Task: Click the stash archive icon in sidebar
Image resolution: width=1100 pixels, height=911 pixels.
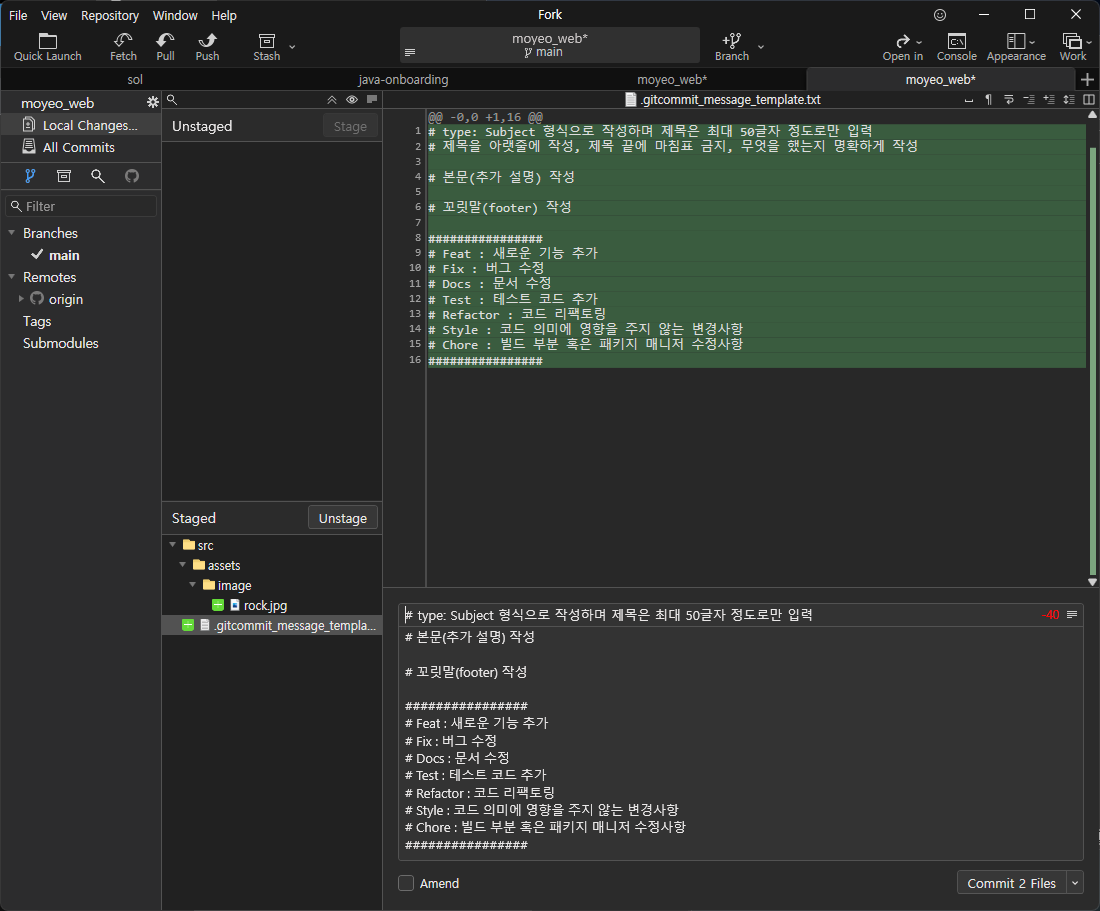Action: pos(64,176)
